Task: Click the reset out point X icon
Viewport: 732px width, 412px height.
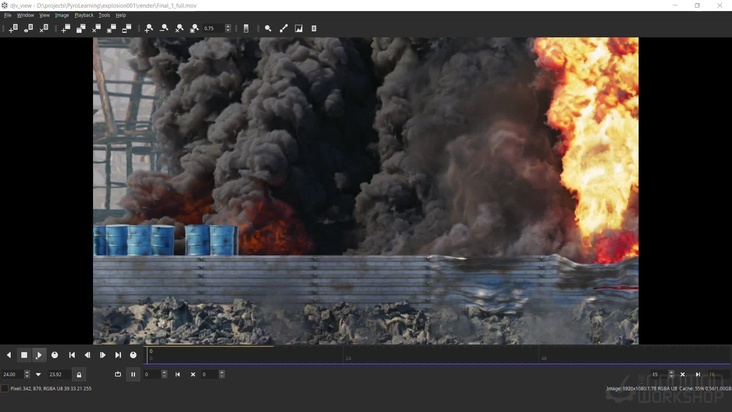Action: [683, 374]
